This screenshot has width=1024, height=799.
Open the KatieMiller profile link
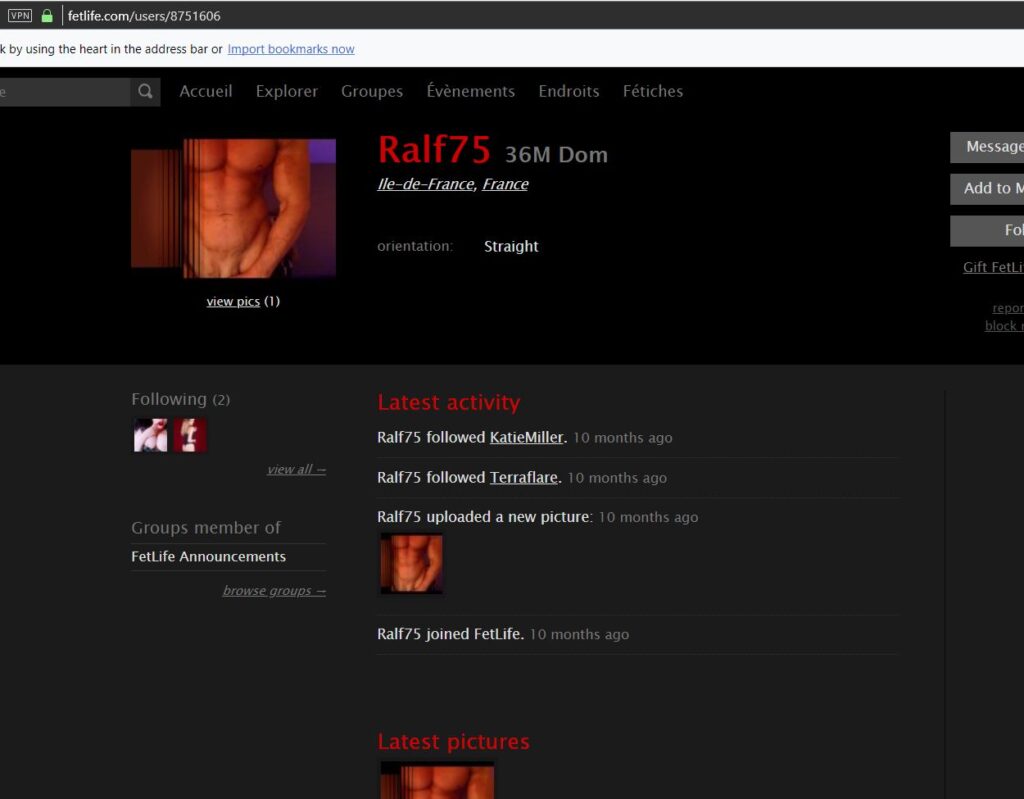[x=526, y=438]
